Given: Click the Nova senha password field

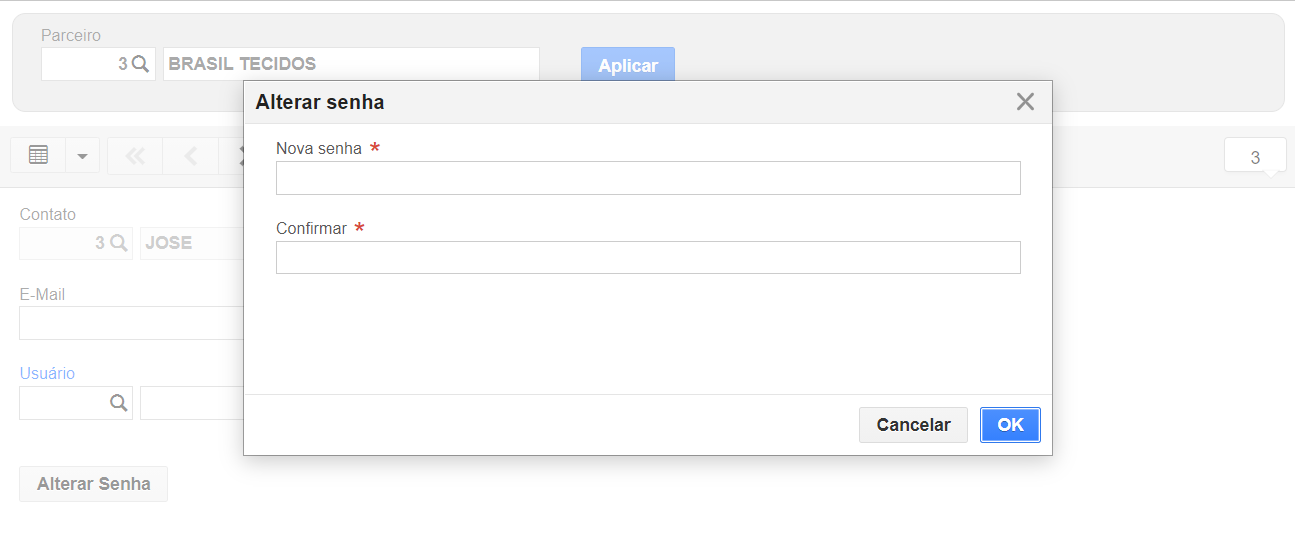Looking at the screenshot, I should pos(648,178).
